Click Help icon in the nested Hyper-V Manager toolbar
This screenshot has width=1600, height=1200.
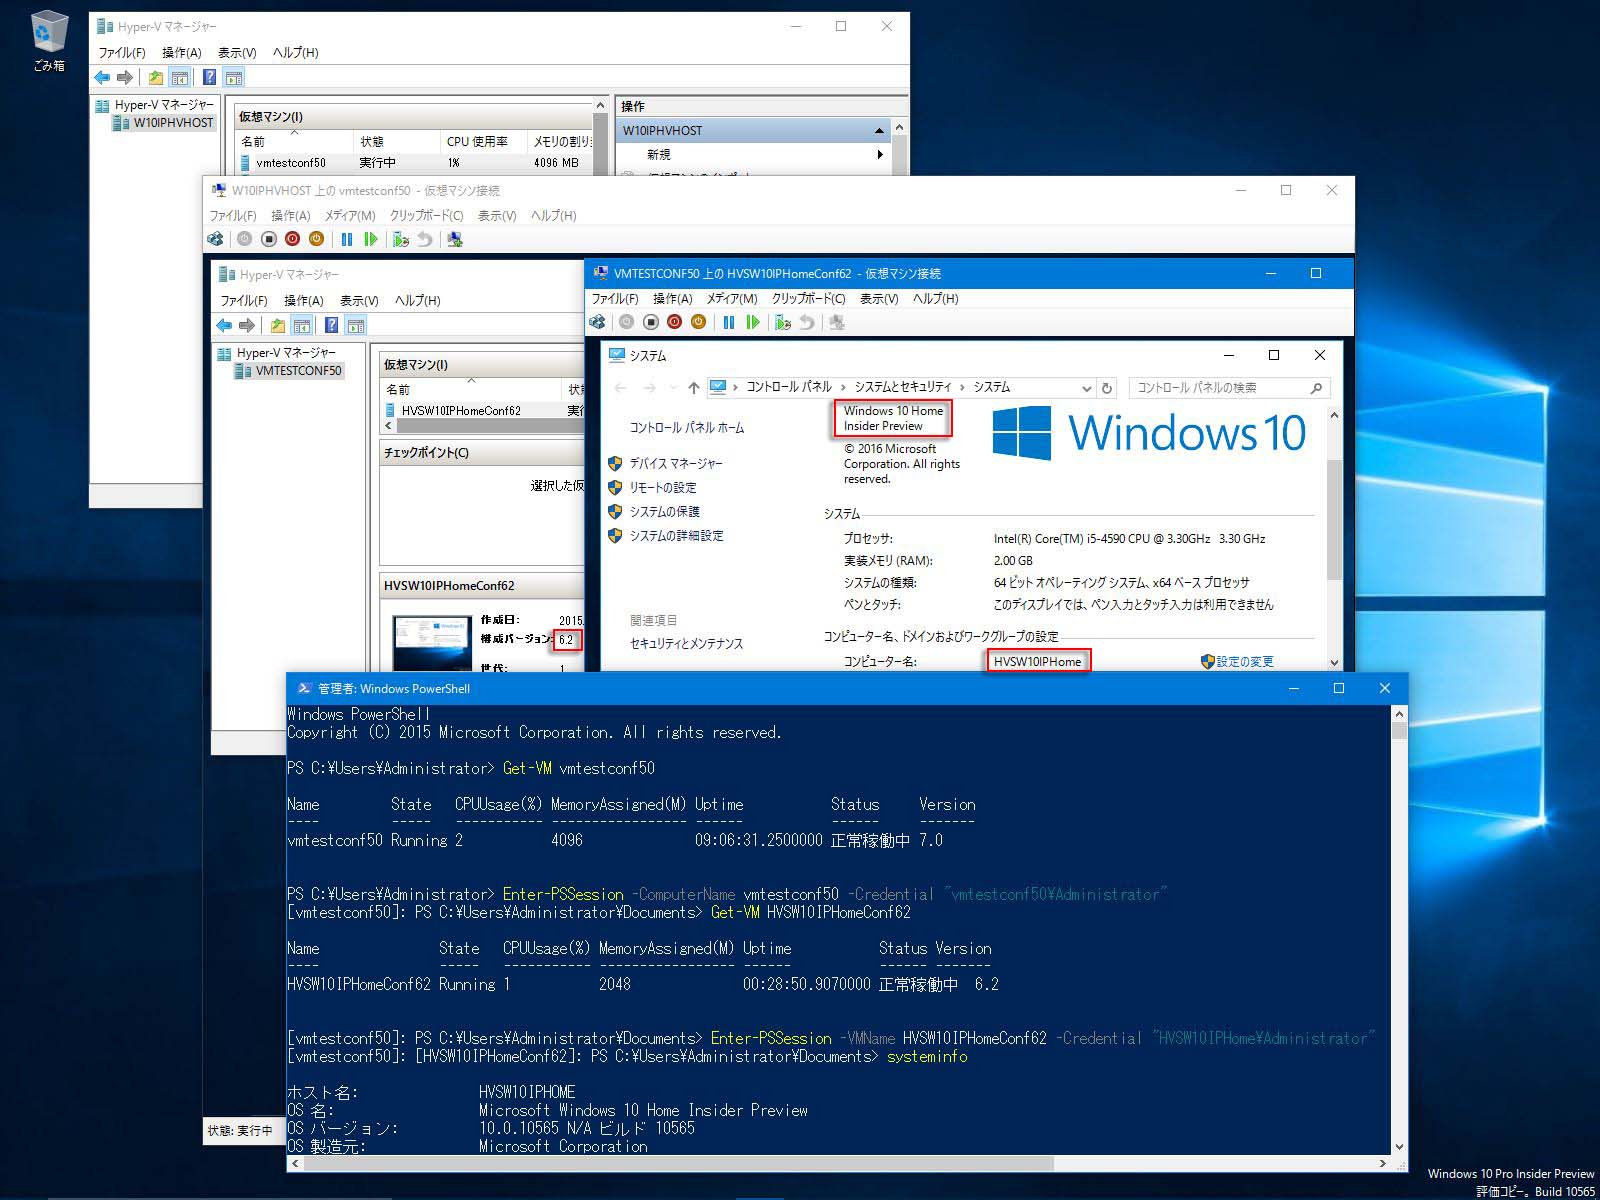331,325
